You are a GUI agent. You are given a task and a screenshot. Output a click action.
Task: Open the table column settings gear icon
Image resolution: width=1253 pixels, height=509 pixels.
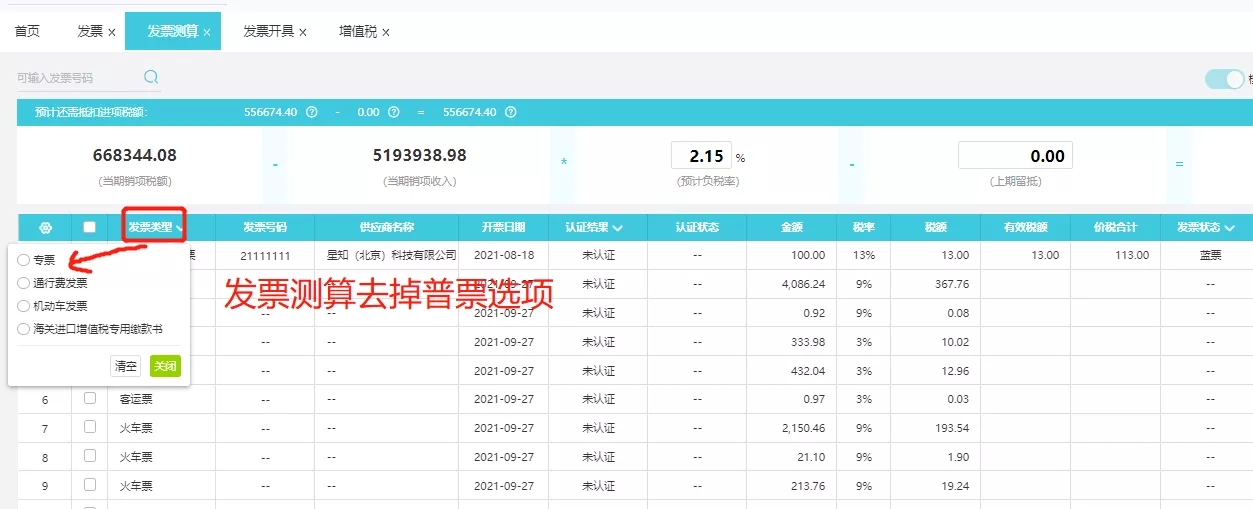(x=45, y=227)
